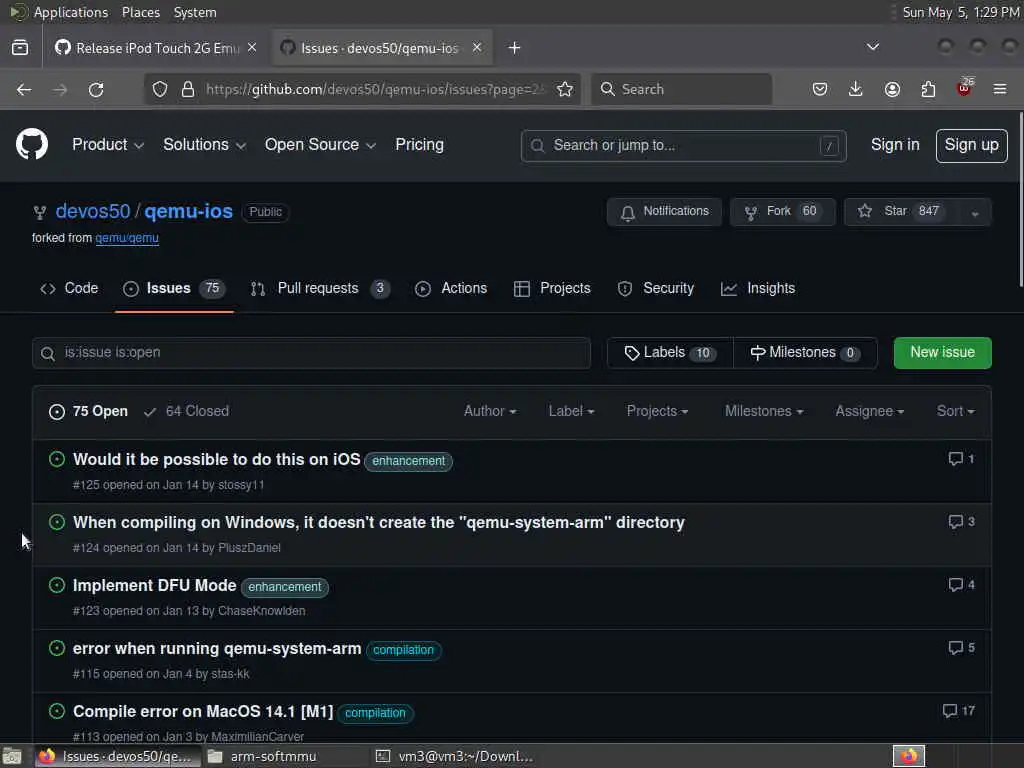1024x768 pixels.
Task: Open a new browser tab with plus
Action: click(515, 48)
